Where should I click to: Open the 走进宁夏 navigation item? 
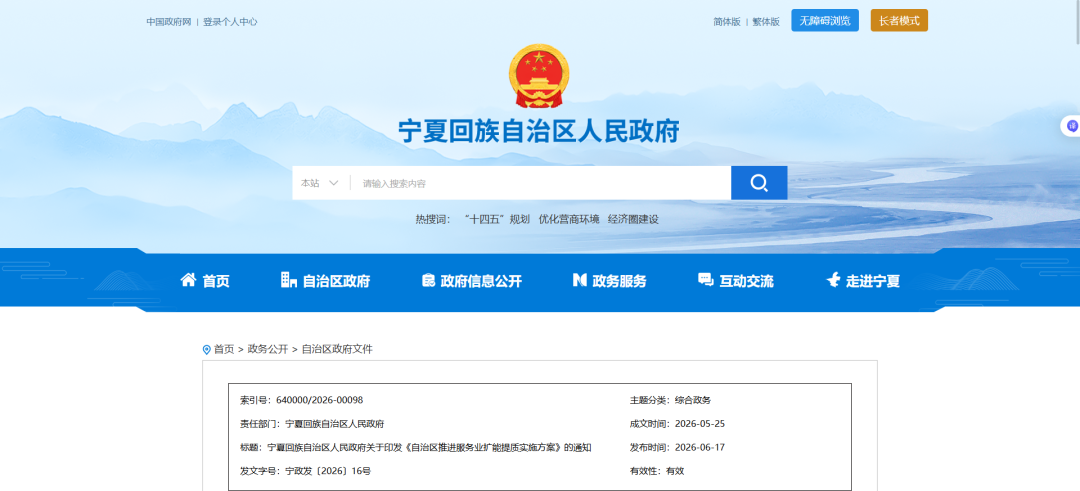(873, 281)
